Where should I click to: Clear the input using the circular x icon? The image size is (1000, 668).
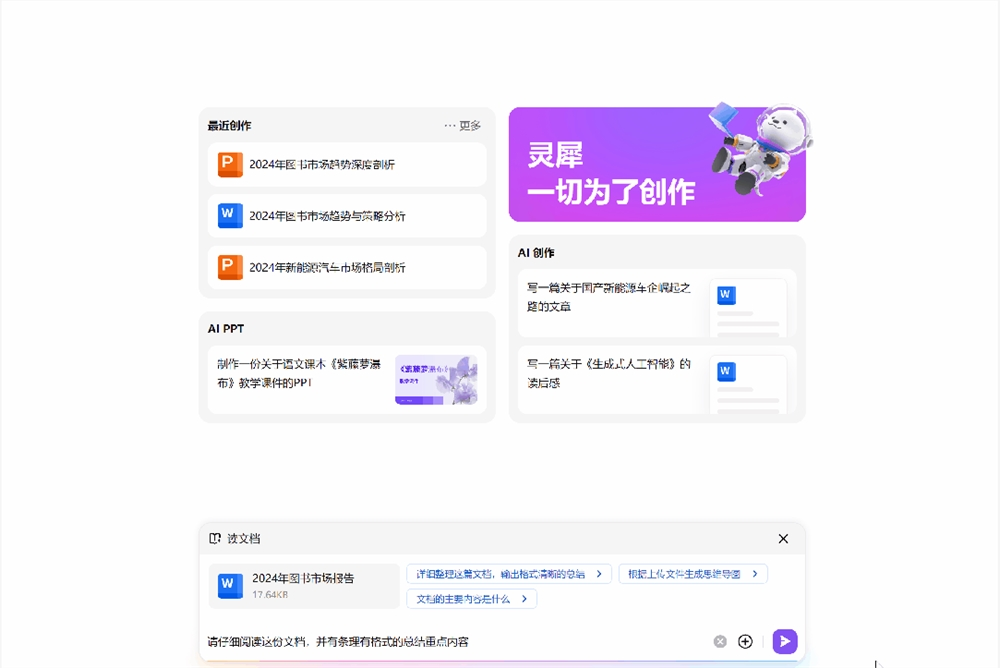[x=719, y=641]
